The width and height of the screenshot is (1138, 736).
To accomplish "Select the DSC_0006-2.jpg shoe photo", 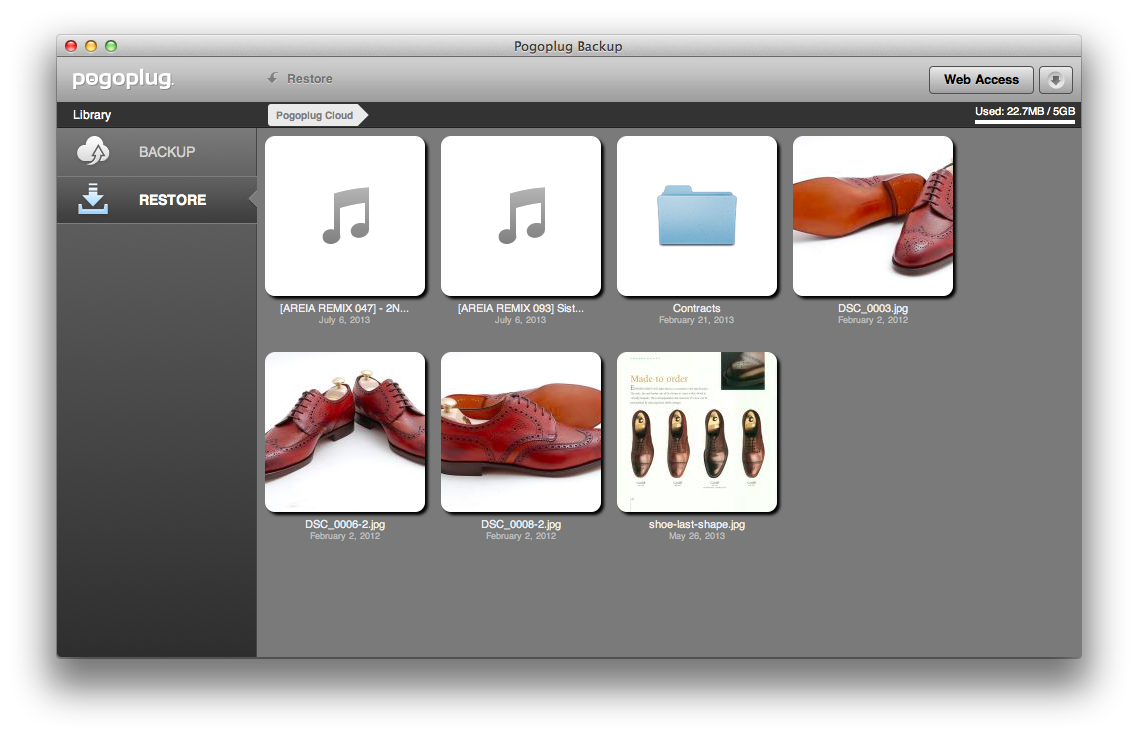I will (x=345, y=432).
